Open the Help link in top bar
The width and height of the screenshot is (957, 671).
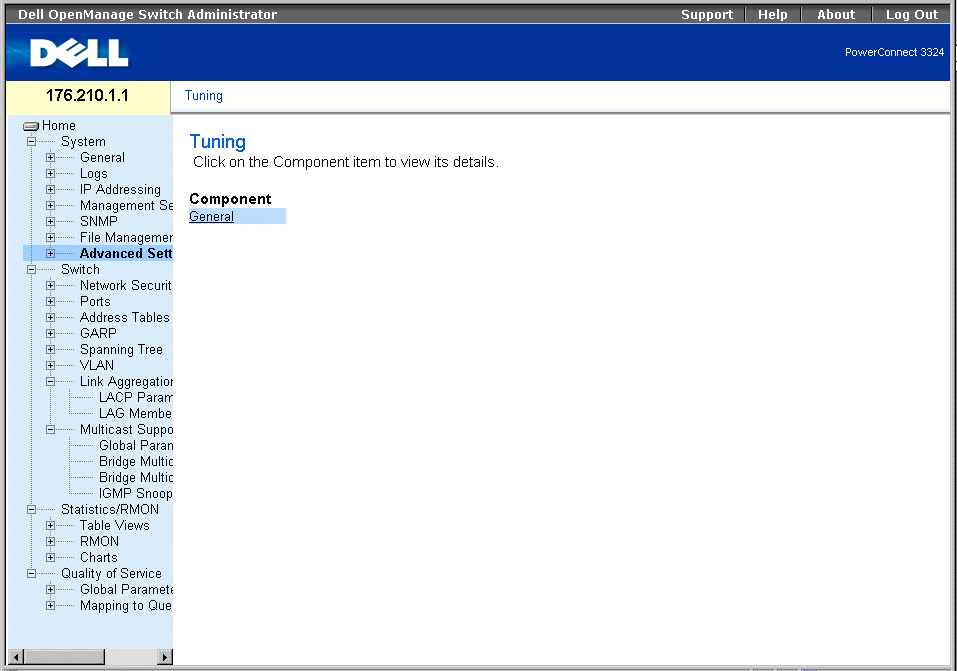[773, 15]
